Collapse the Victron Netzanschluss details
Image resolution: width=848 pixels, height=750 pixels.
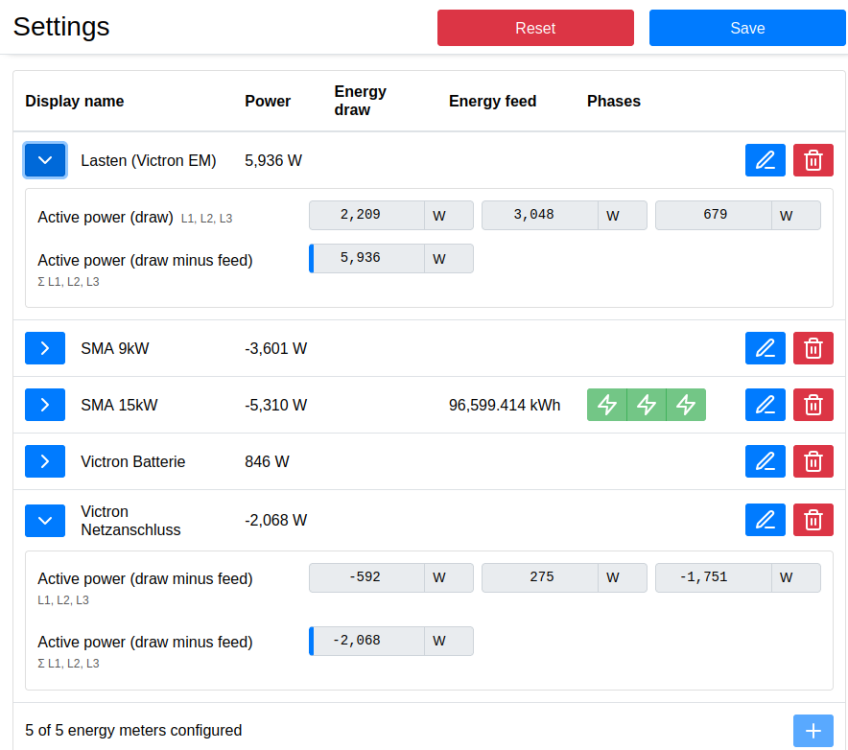[45, 520]
